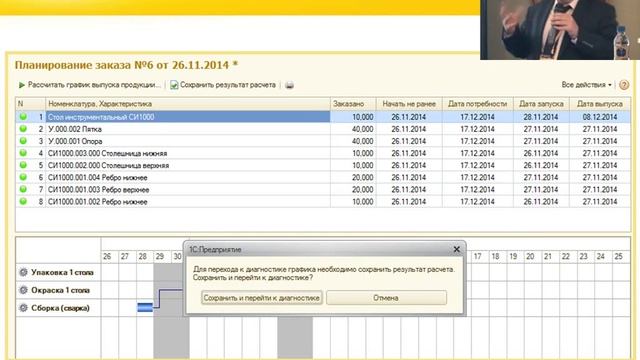Click the 'Сборка (сварка)' Gantt row label
The image size is (640, 360).
tap(60, 308)
